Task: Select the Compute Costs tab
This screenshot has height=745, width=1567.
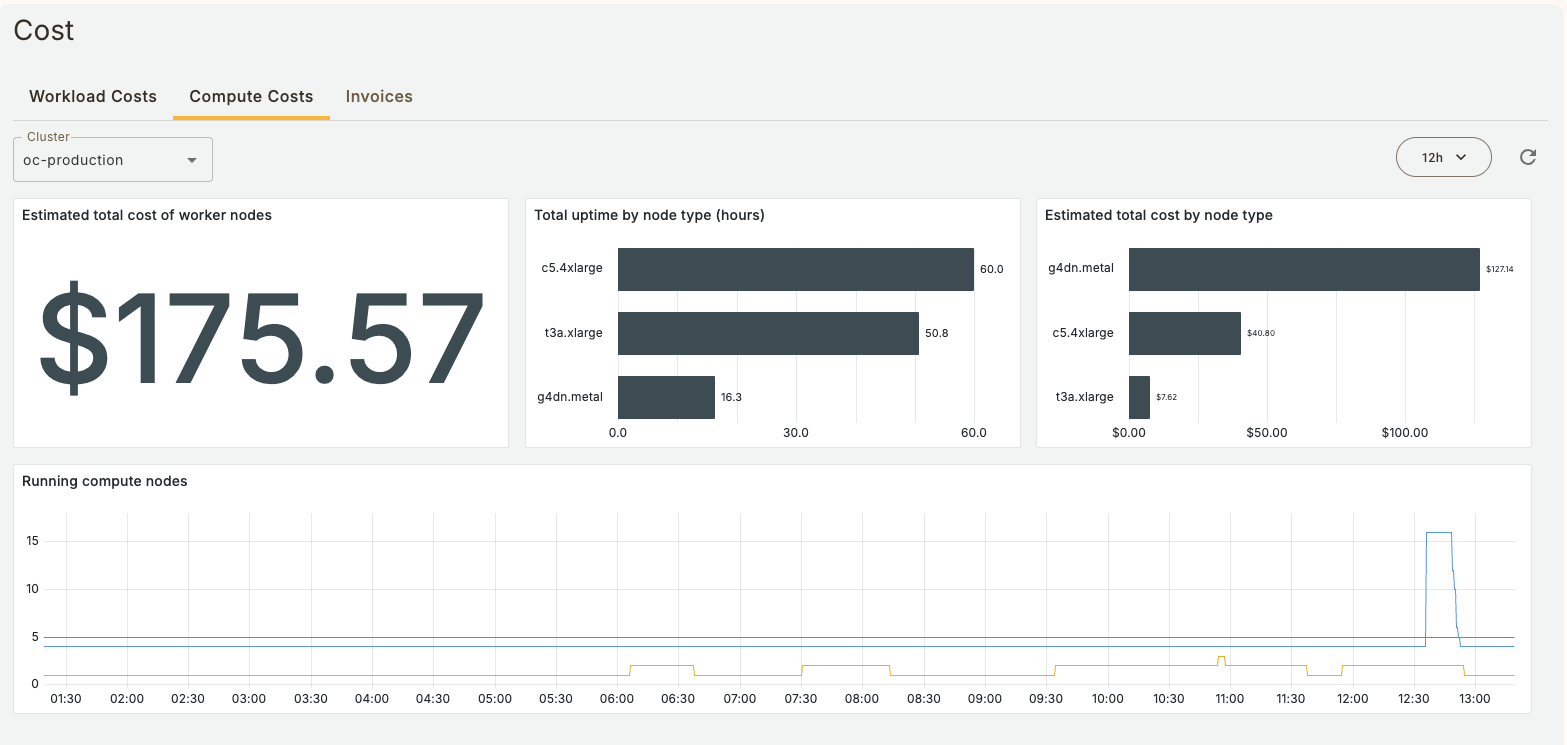Action: (251, 97)
